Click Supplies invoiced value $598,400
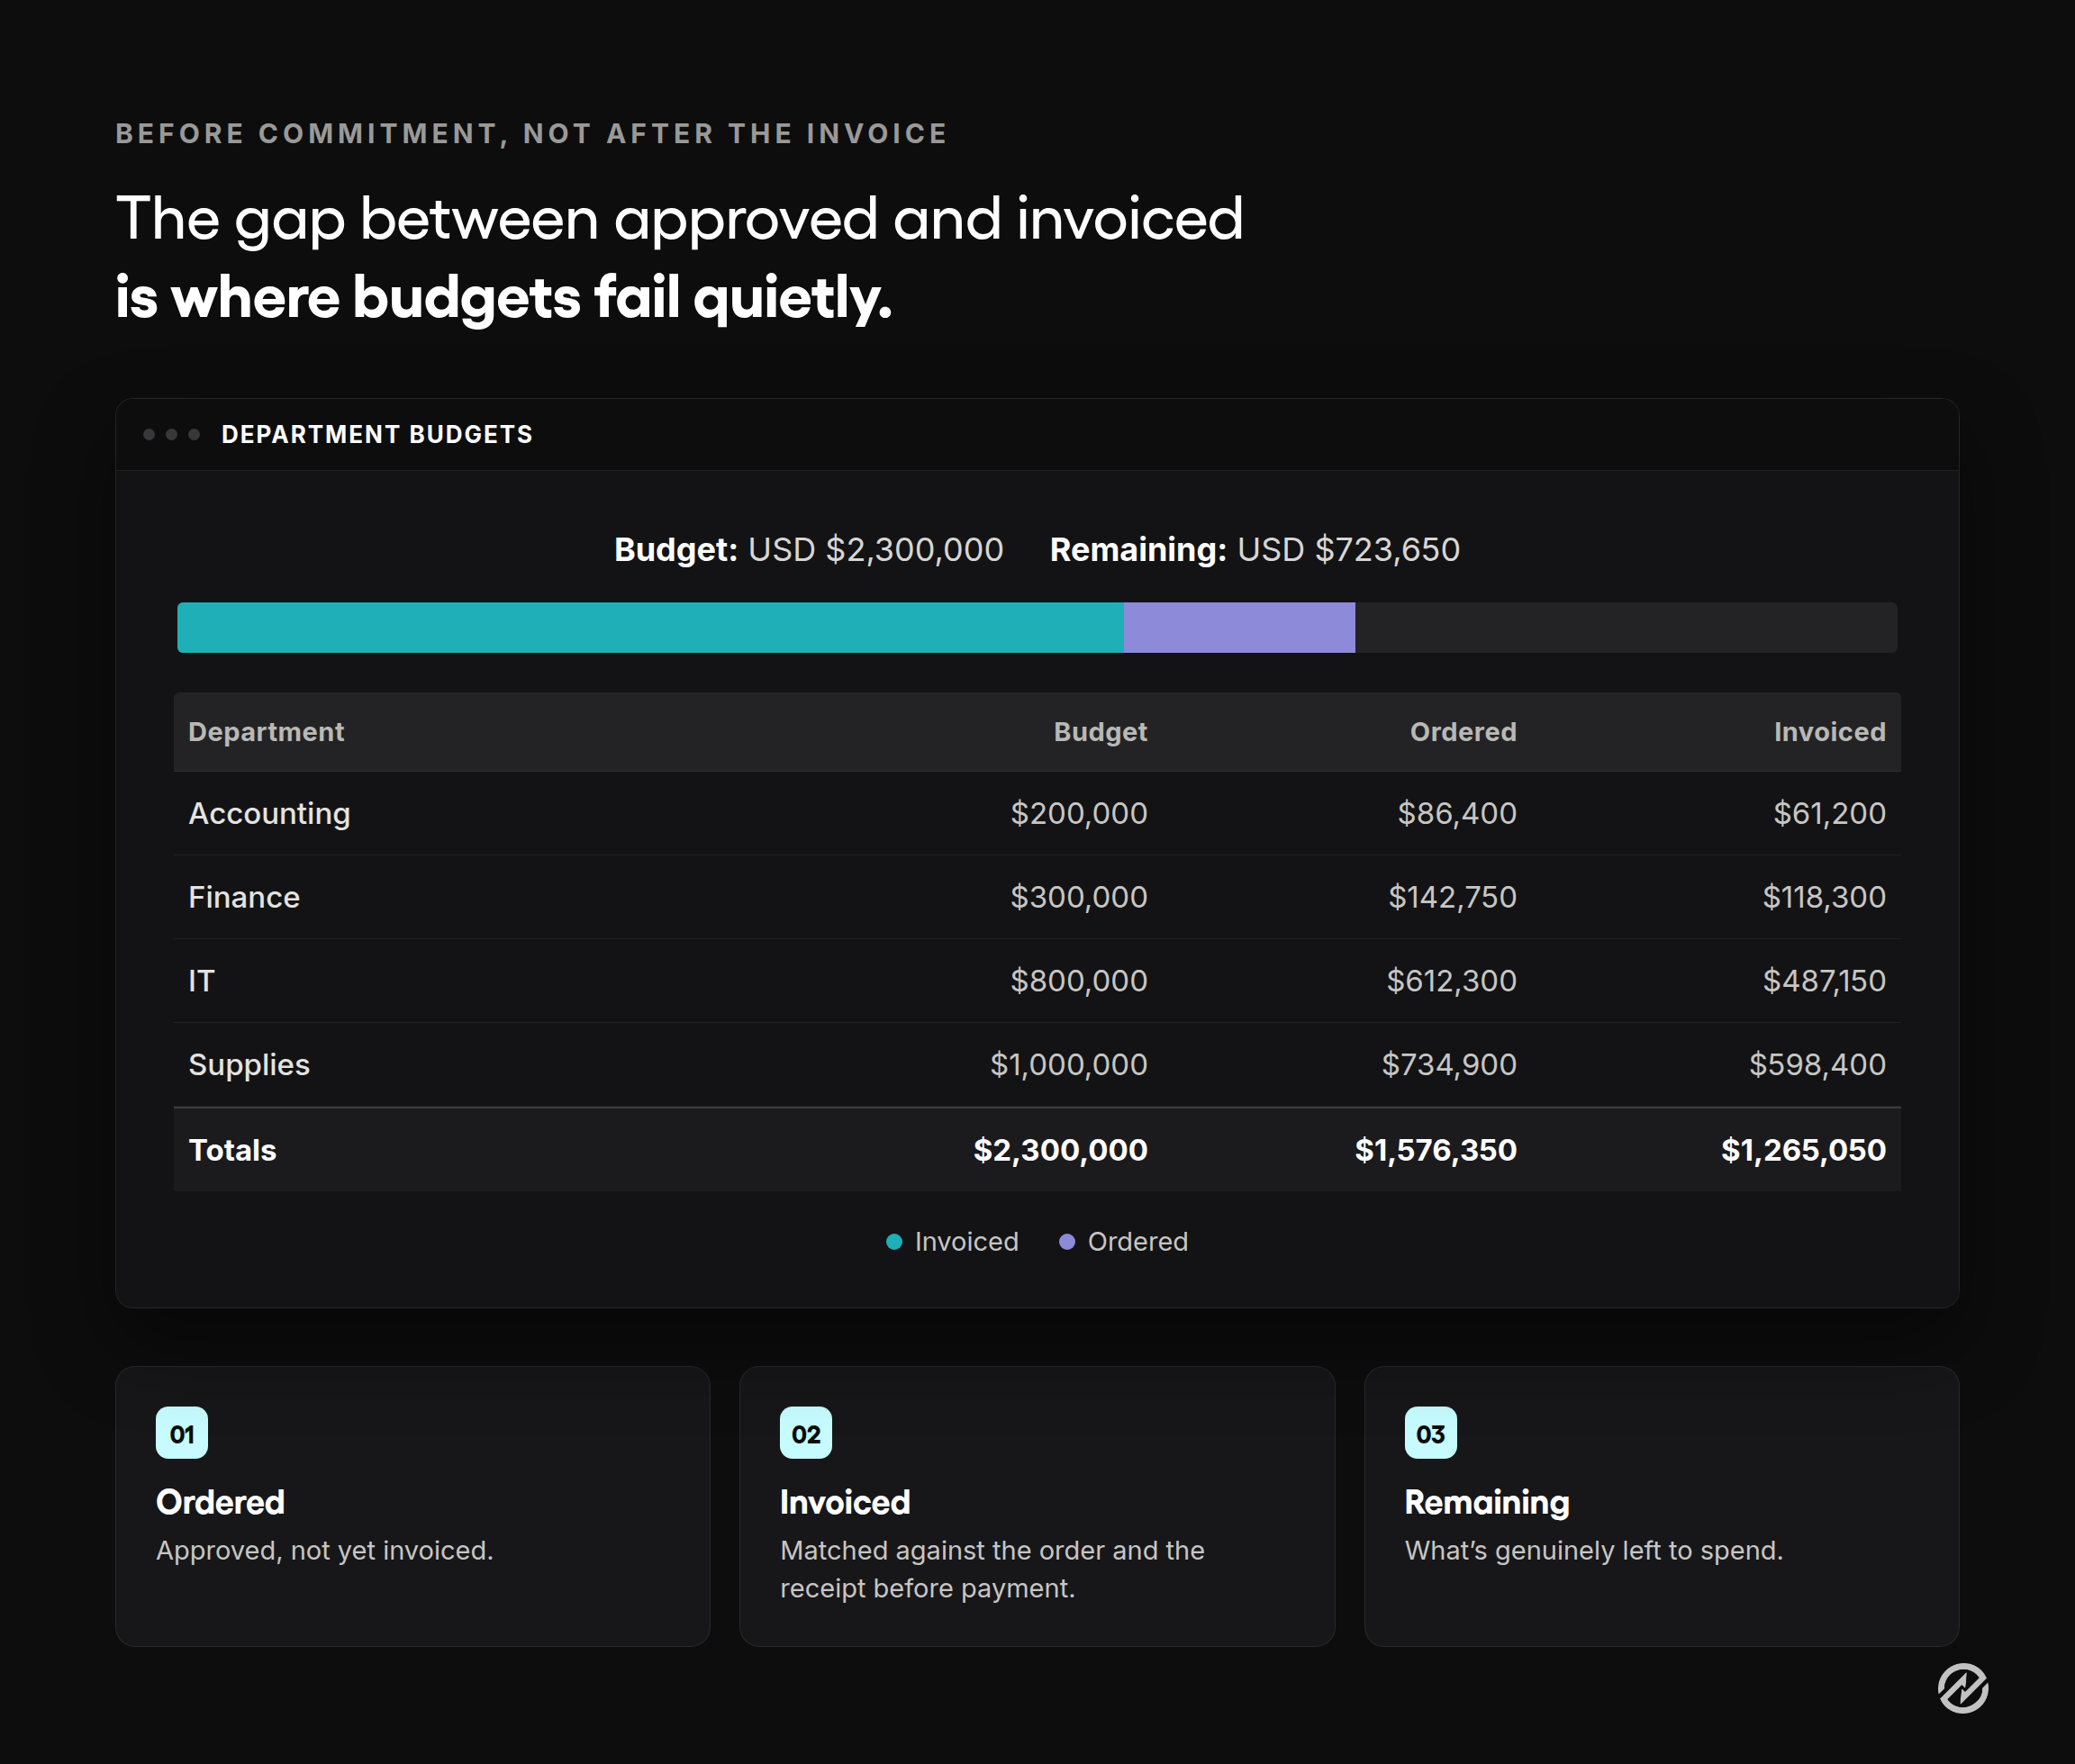The width and height of the screenshot is (2075, 1764). pos(1817,1065)
